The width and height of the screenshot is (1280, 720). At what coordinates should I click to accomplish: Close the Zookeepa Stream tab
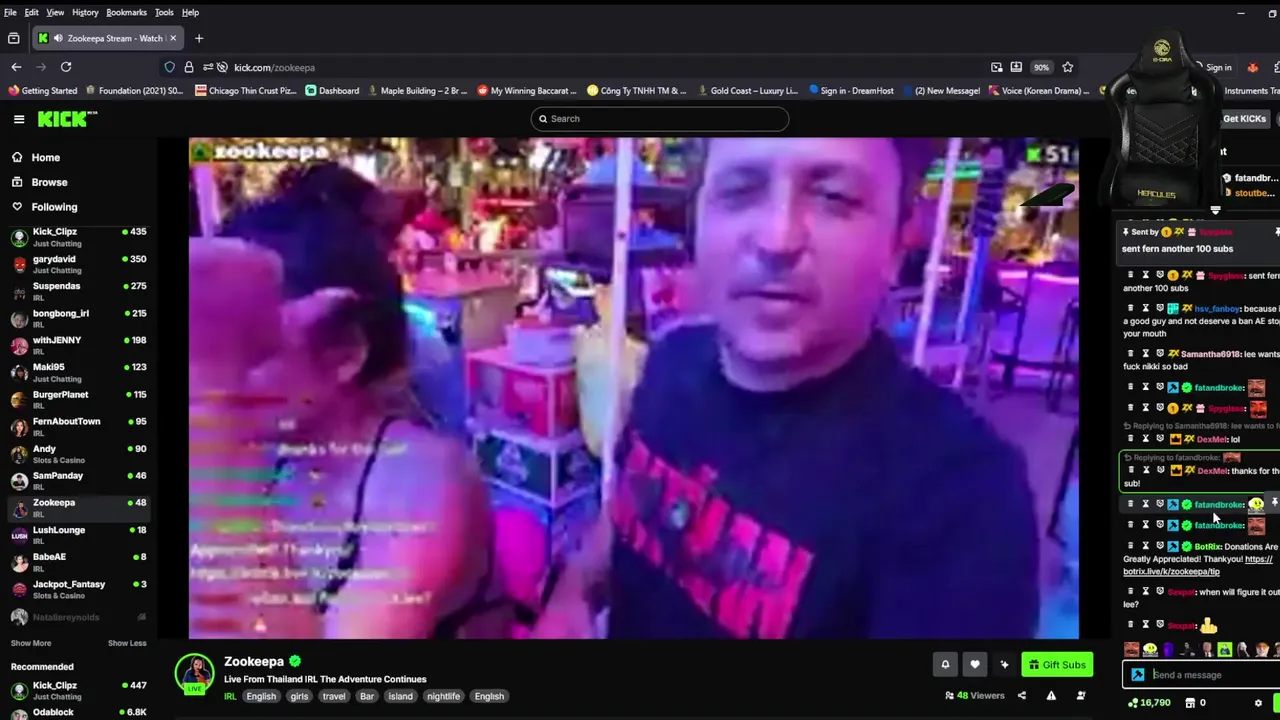pyautogui.click(x=172, y=38)
